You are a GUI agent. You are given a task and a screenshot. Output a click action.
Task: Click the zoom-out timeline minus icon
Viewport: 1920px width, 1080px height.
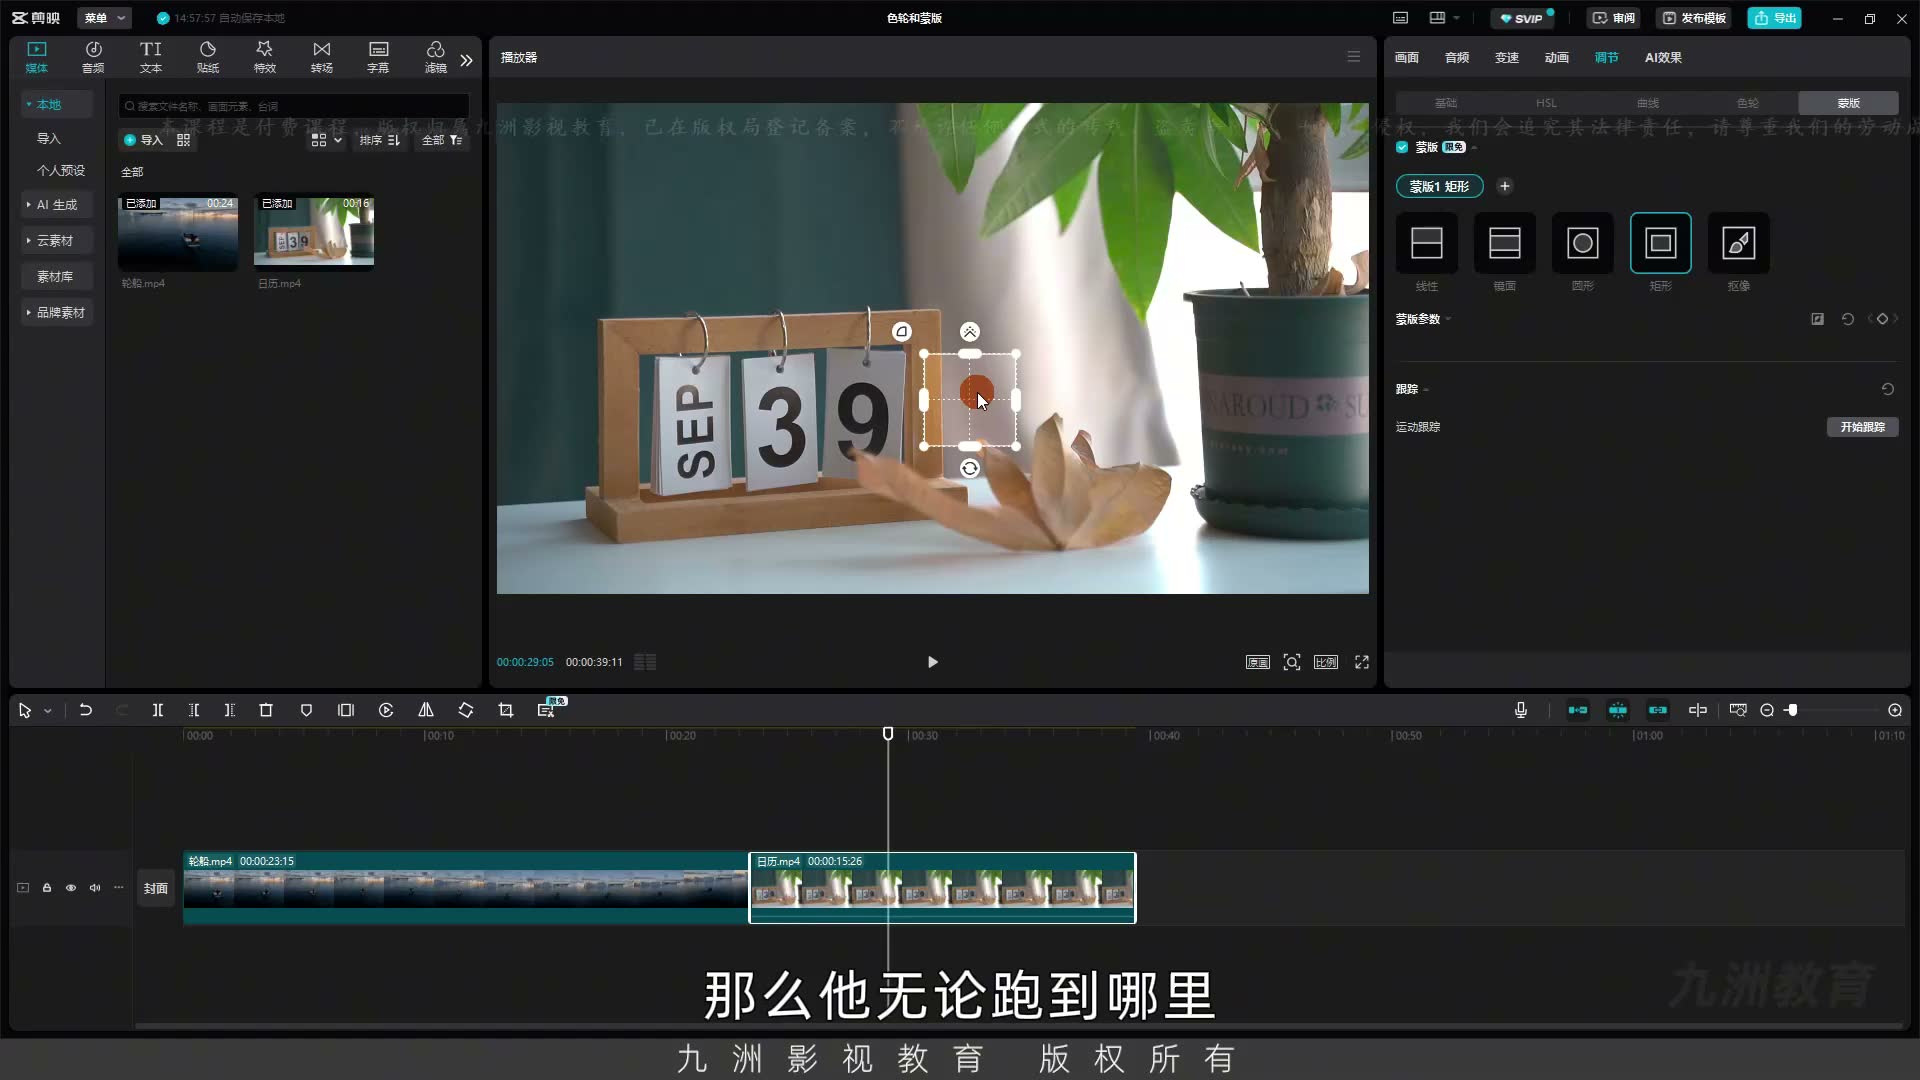[1767, 710]
